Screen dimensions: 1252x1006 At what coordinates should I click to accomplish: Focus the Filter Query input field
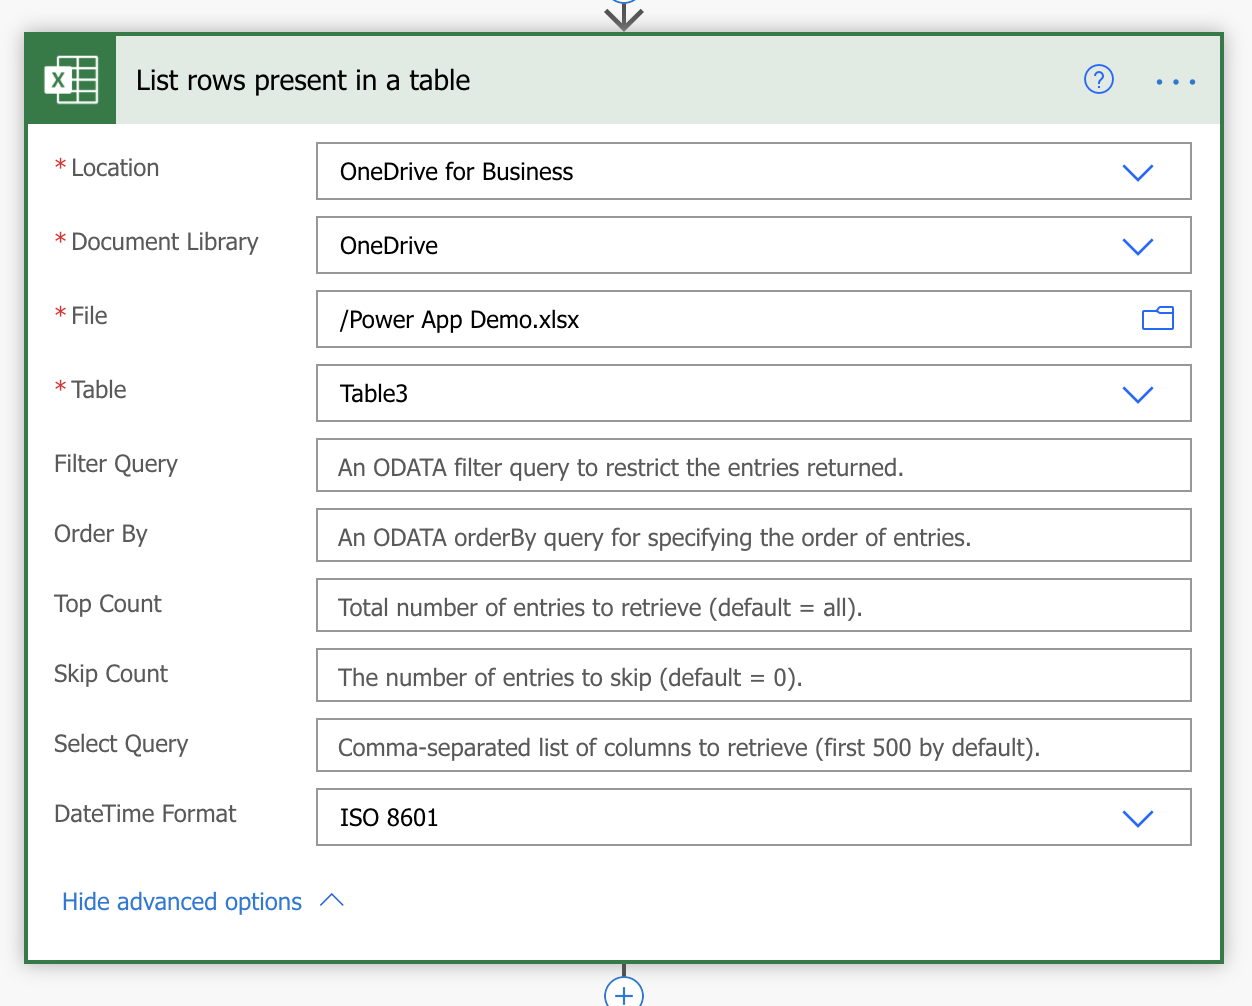click(x=754, y=465)
